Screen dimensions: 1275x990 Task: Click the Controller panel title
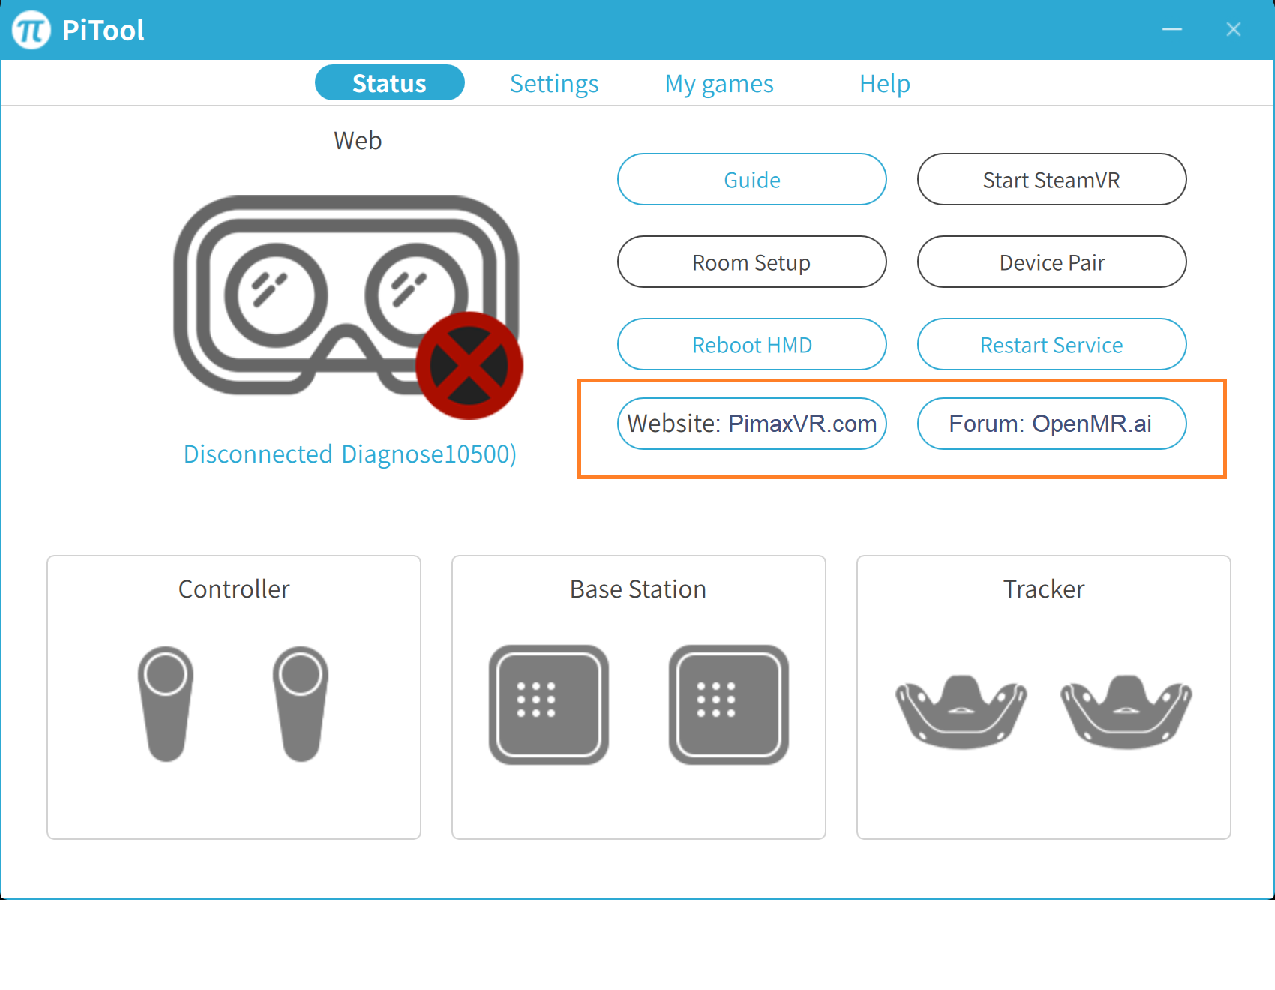[x=234, y=589]
